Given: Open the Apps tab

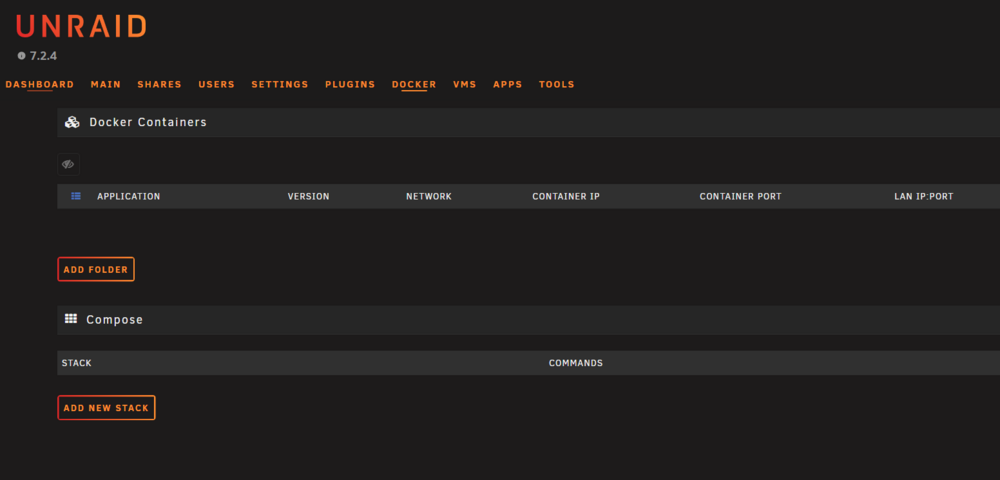Looking at the screenshot, I should pos(508,84).
